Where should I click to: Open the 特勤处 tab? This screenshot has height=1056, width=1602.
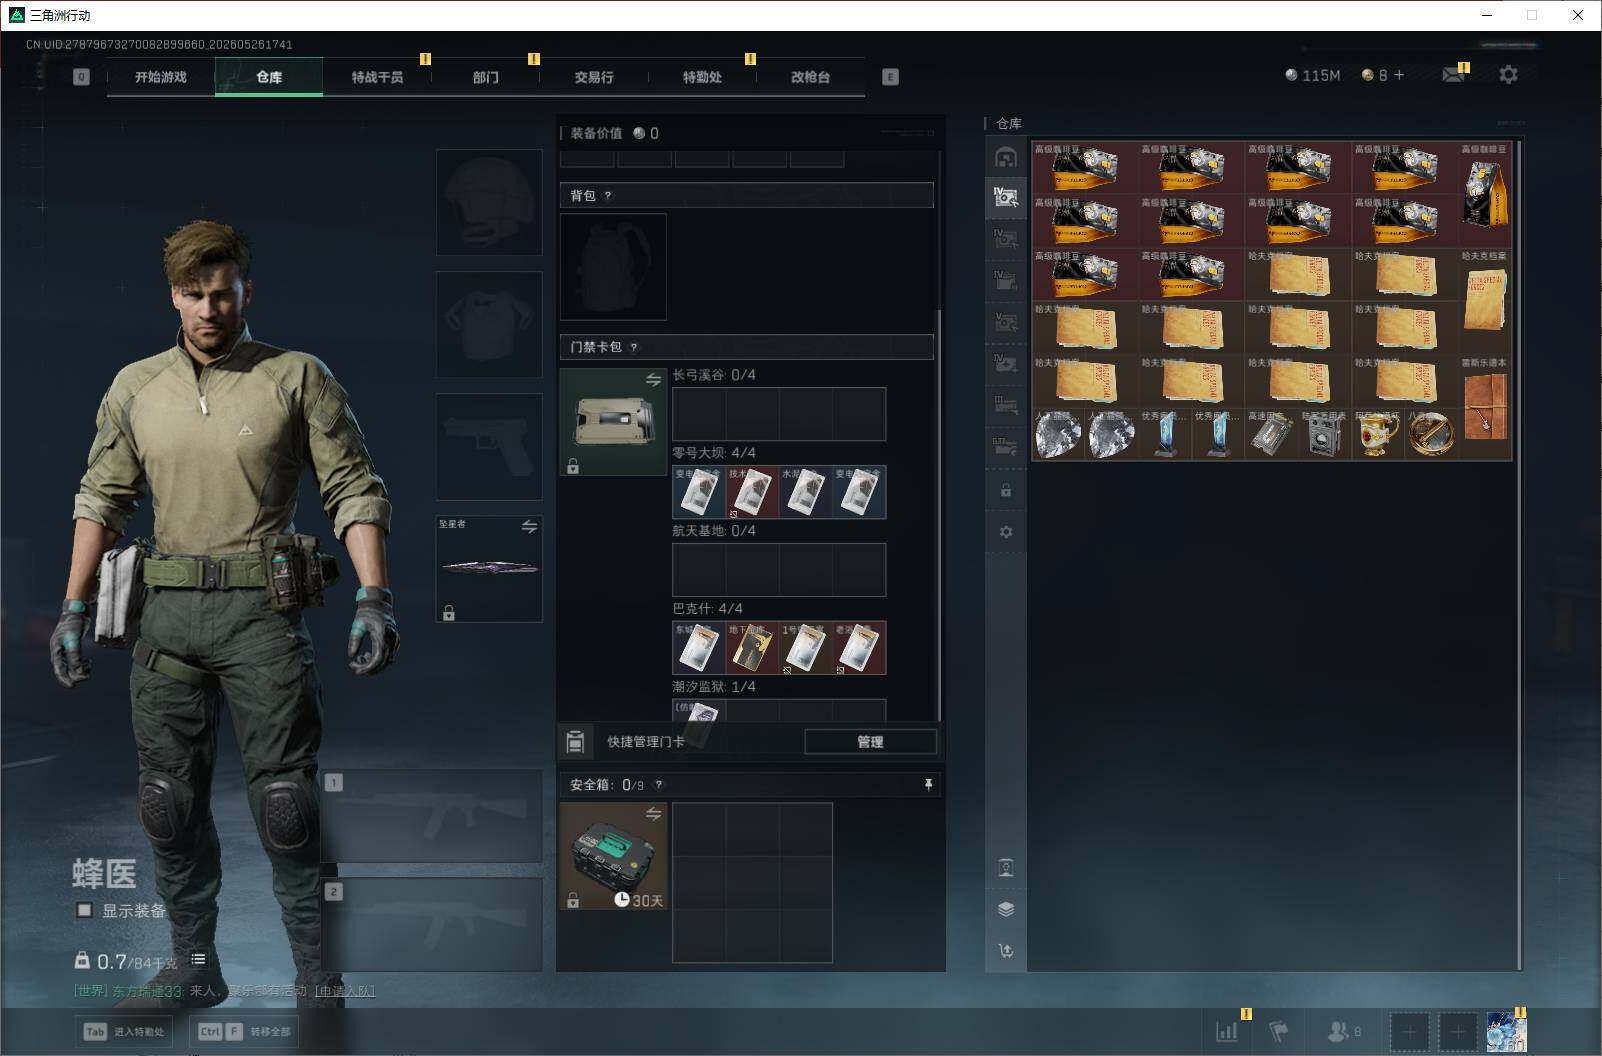(702, 77)
